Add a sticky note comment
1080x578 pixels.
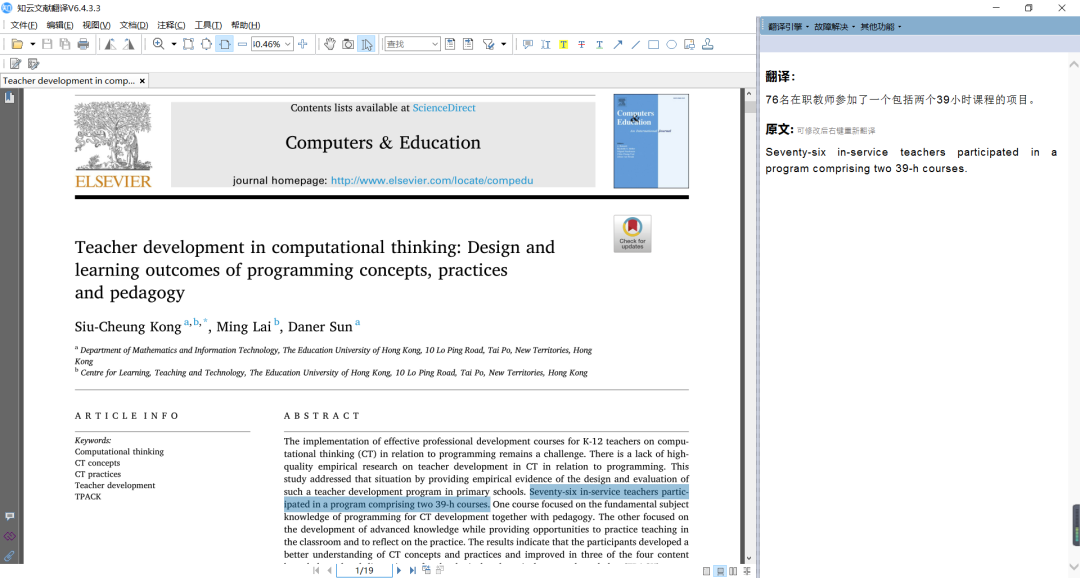pyautogui.click(x=528, y=44)
